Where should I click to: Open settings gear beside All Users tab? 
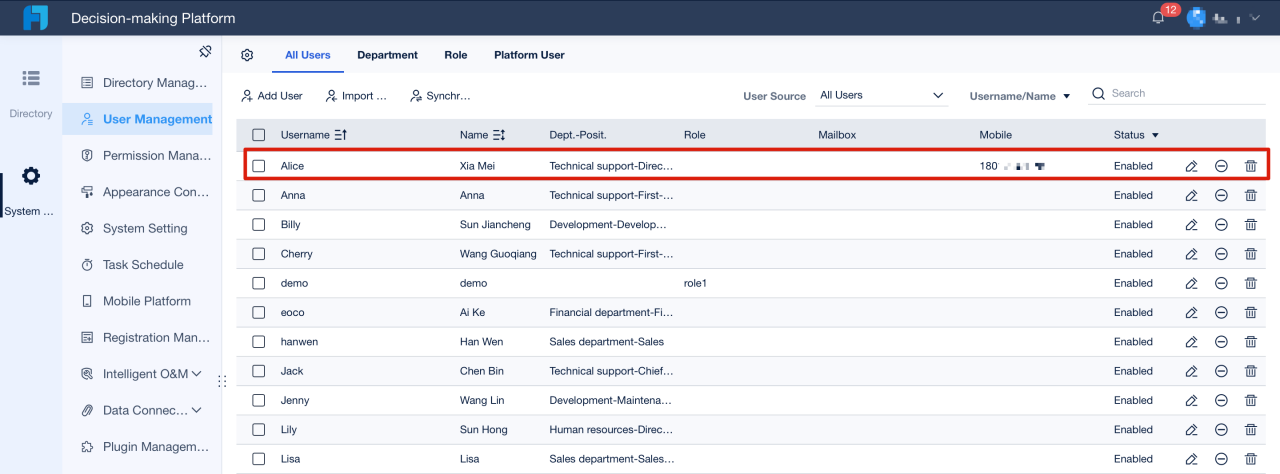point(247,55)
